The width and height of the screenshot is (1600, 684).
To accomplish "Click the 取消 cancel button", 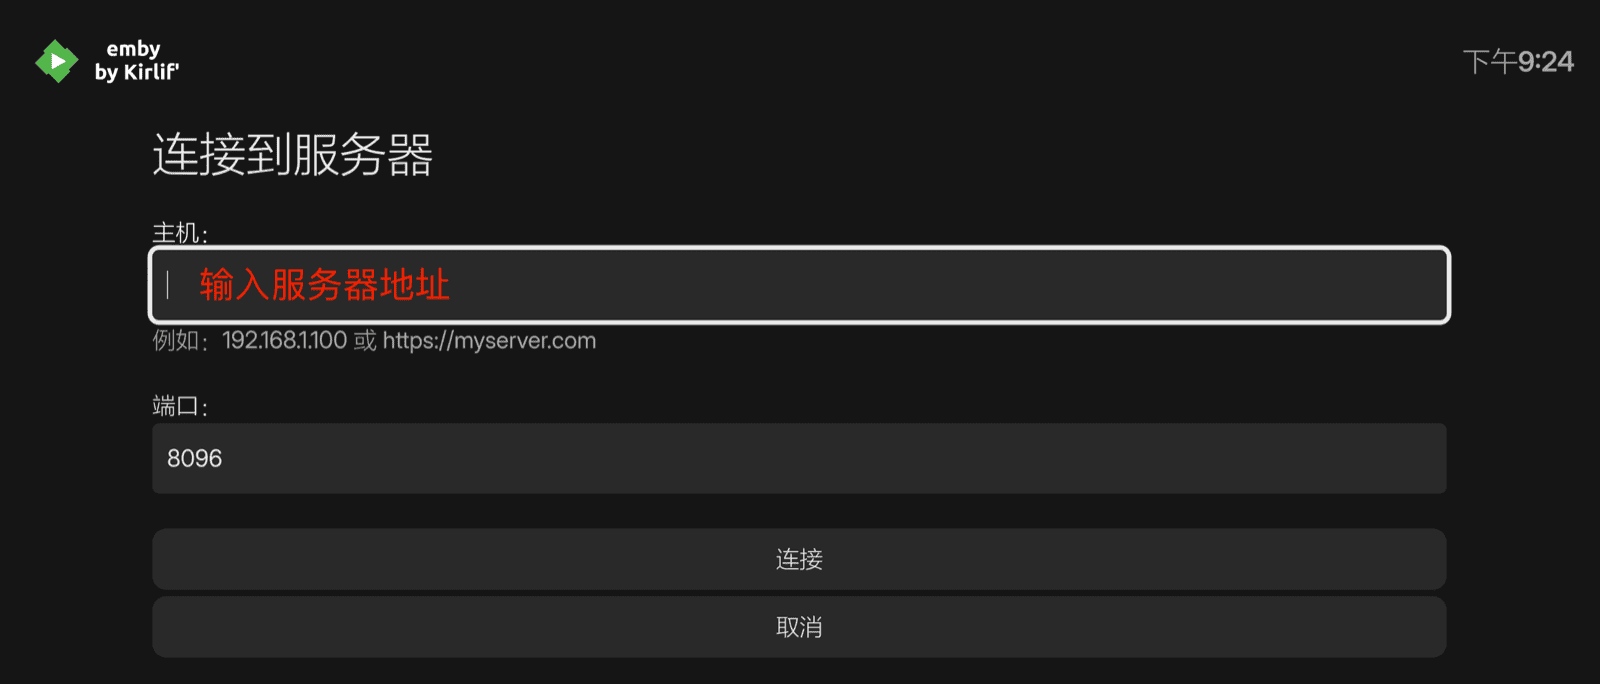I will (x=799, y=627).
